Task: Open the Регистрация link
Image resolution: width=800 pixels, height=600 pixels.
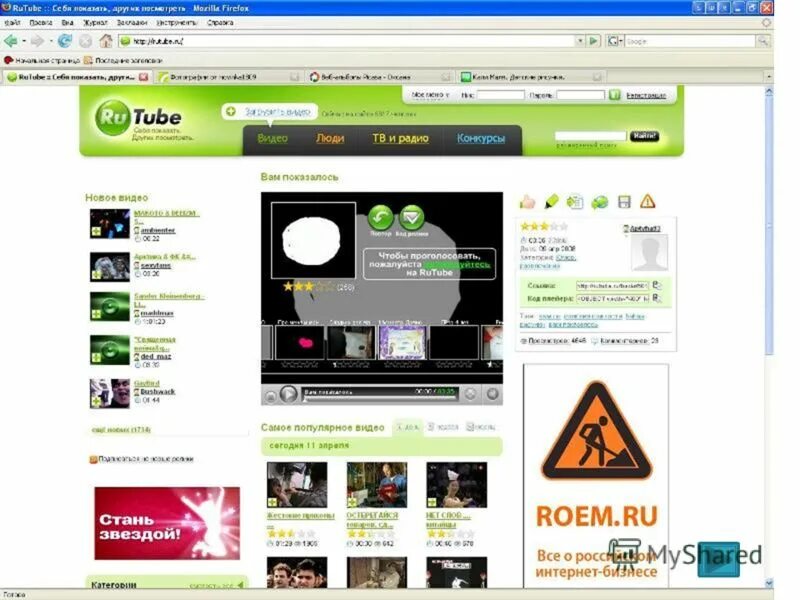Action: [646, 95]
